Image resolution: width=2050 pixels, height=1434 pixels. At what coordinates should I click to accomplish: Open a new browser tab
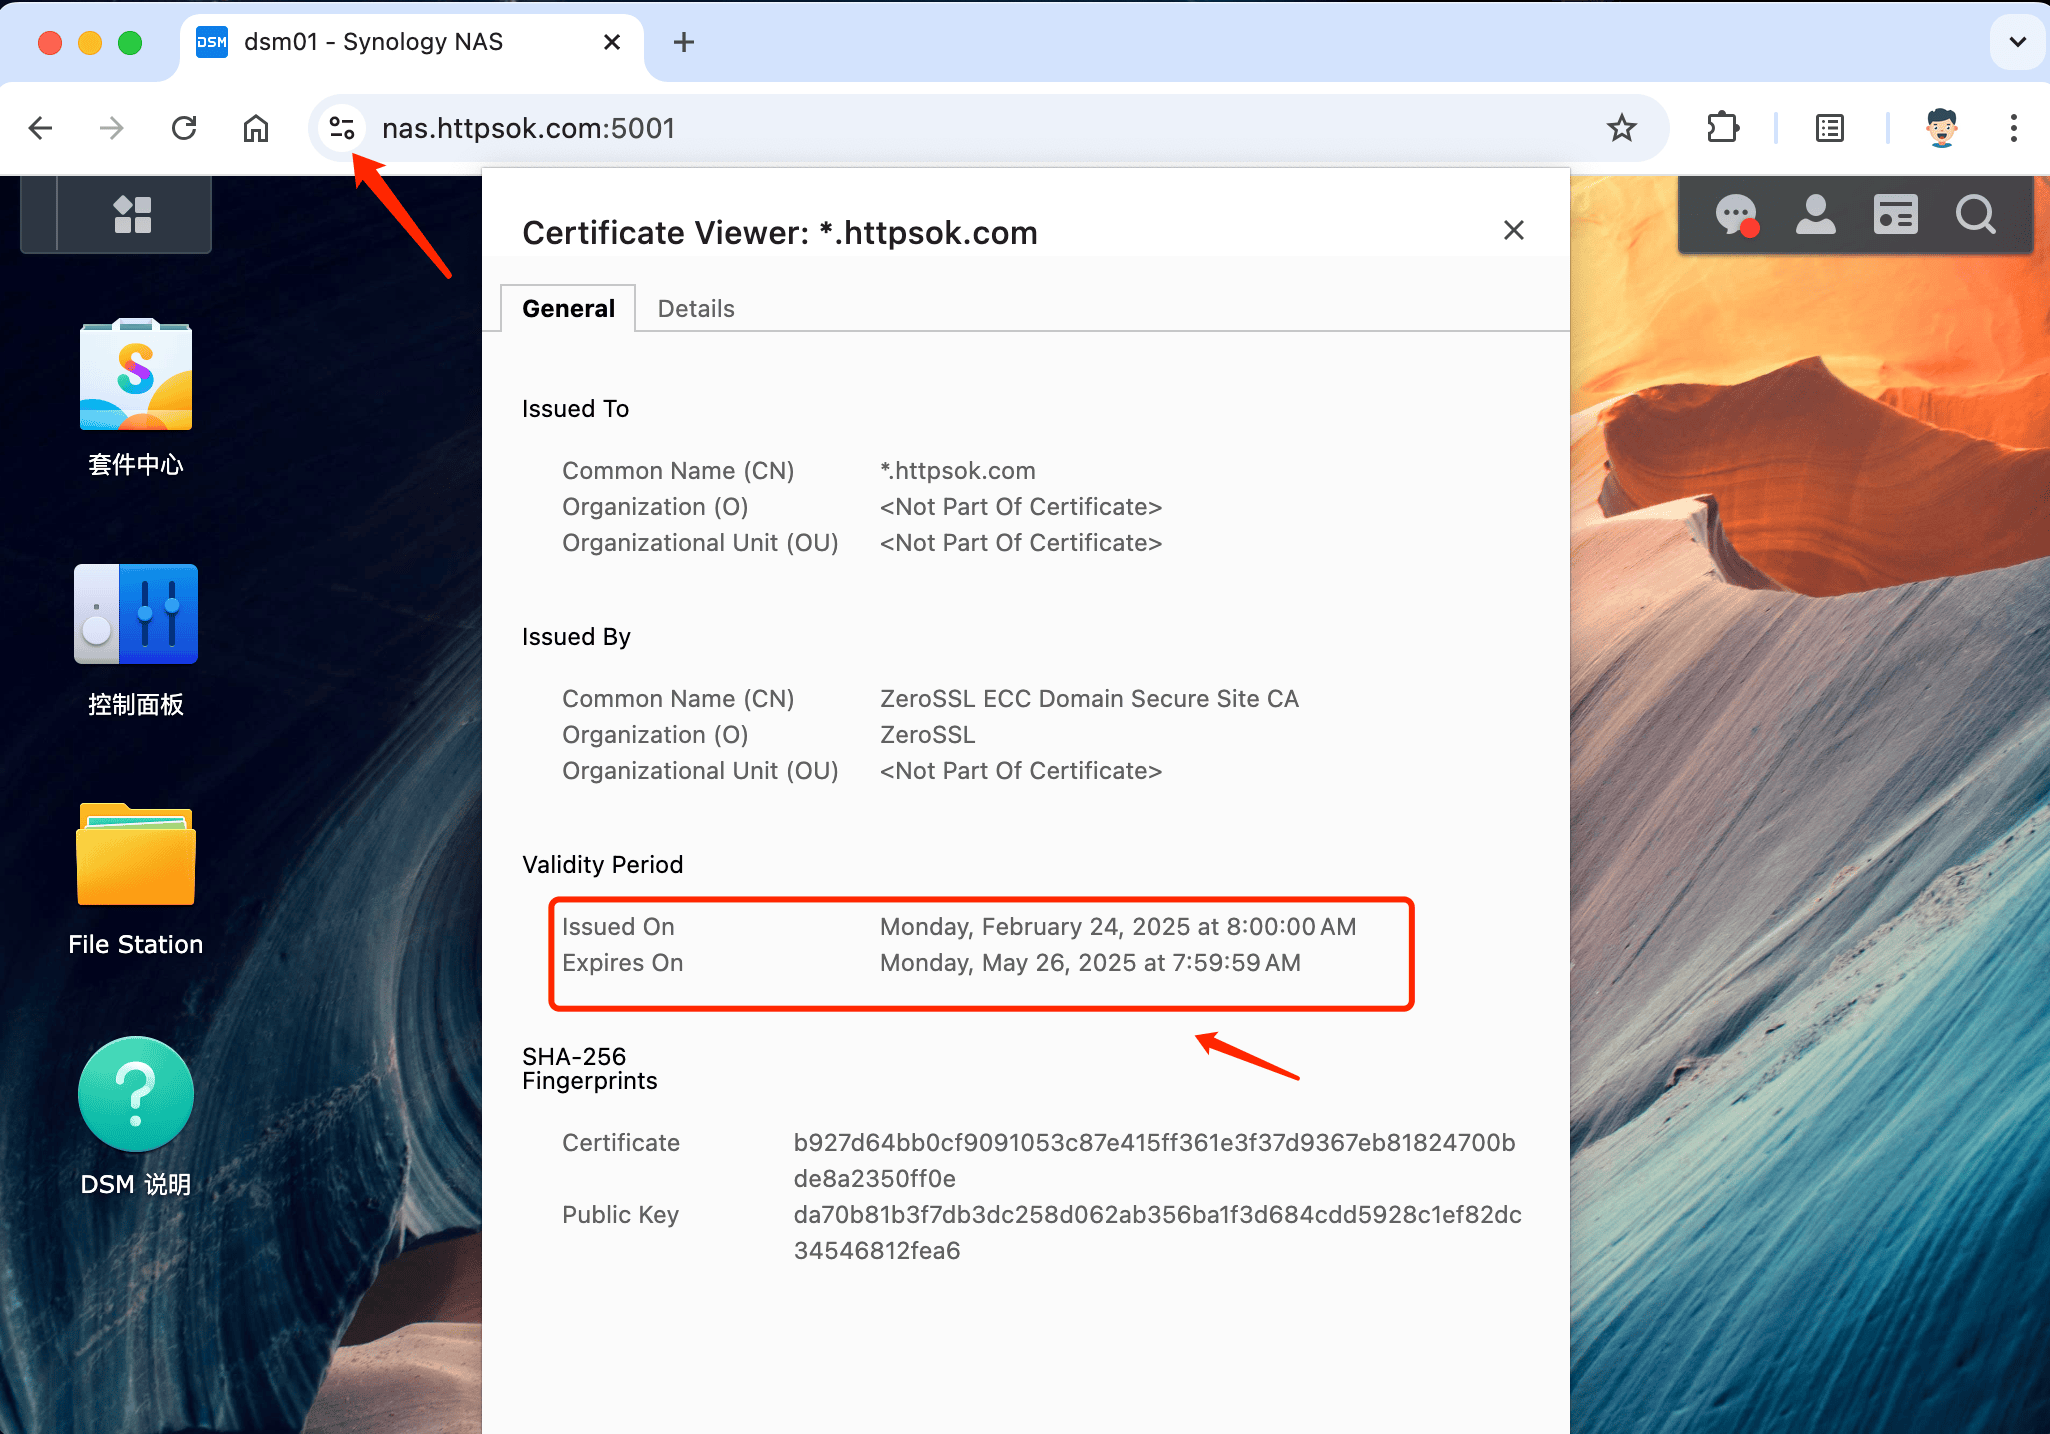pos(684,42)
